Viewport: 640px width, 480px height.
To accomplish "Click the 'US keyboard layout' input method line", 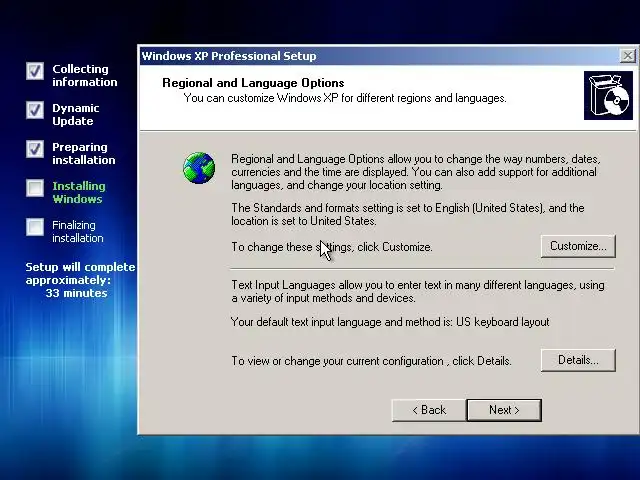I will (x=390, y=322).
